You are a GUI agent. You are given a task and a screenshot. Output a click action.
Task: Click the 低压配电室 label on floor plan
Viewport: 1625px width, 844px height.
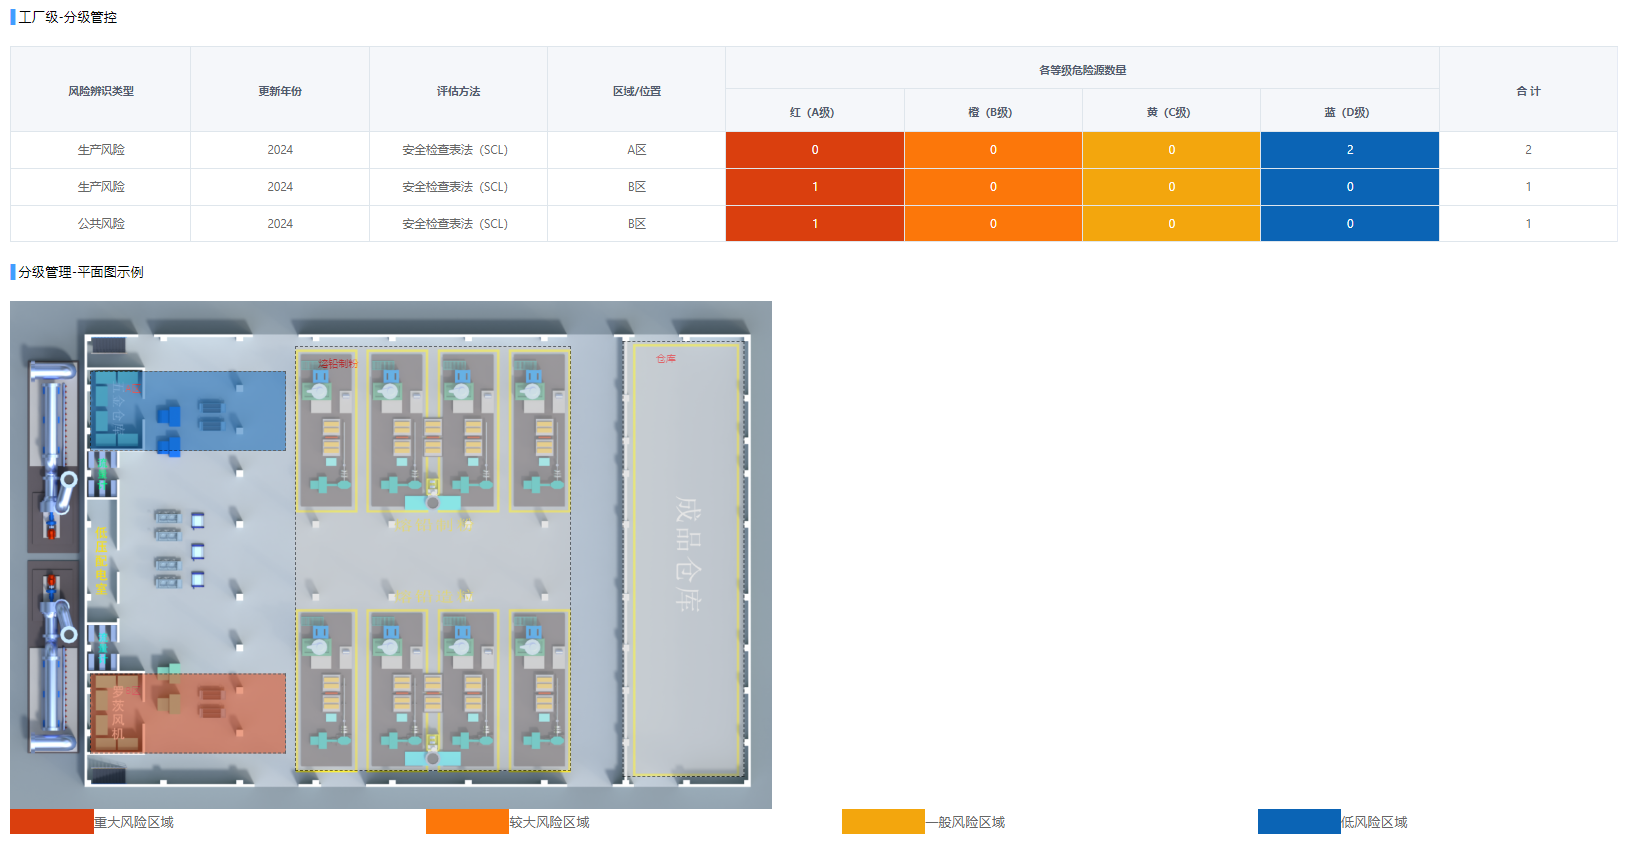[101, 561]
